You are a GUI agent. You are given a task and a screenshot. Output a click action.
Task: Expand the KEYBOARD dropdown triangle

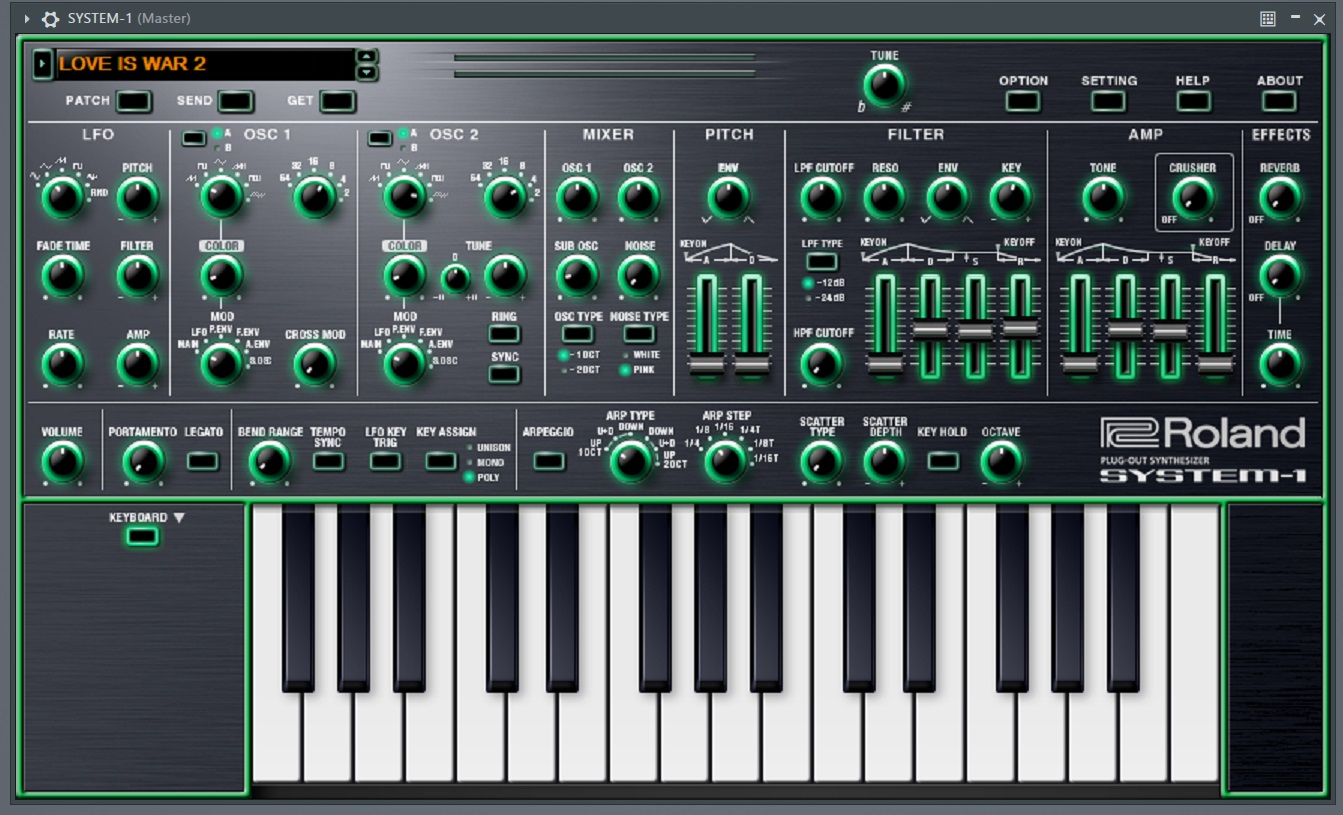tap(179, 518)
